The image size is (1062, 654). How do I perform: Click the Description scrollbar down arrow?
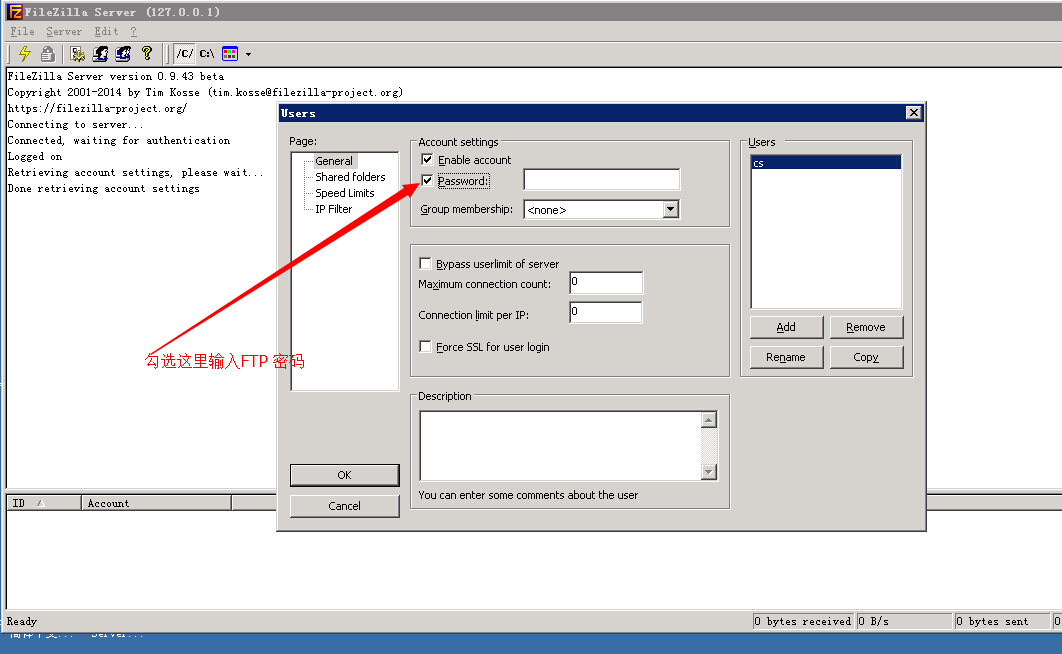708,472
